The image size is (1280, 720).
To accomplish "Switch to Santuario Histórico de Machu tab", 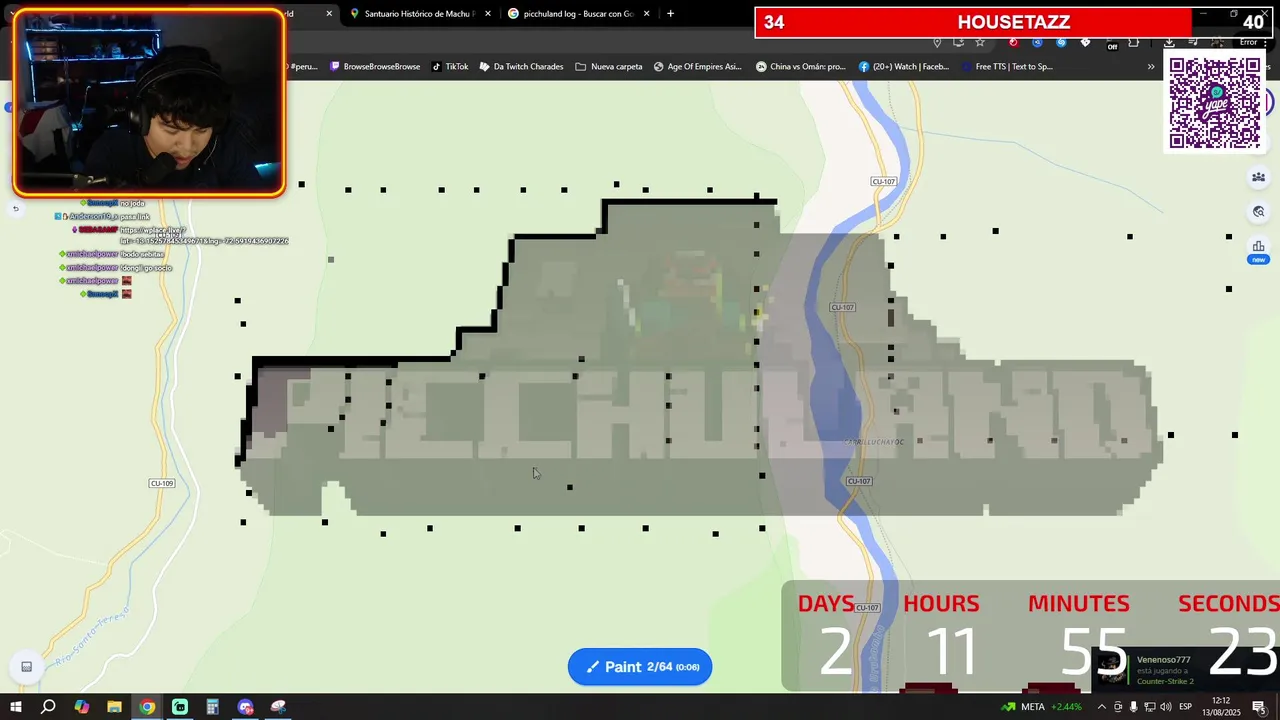I will click(420, 14).
